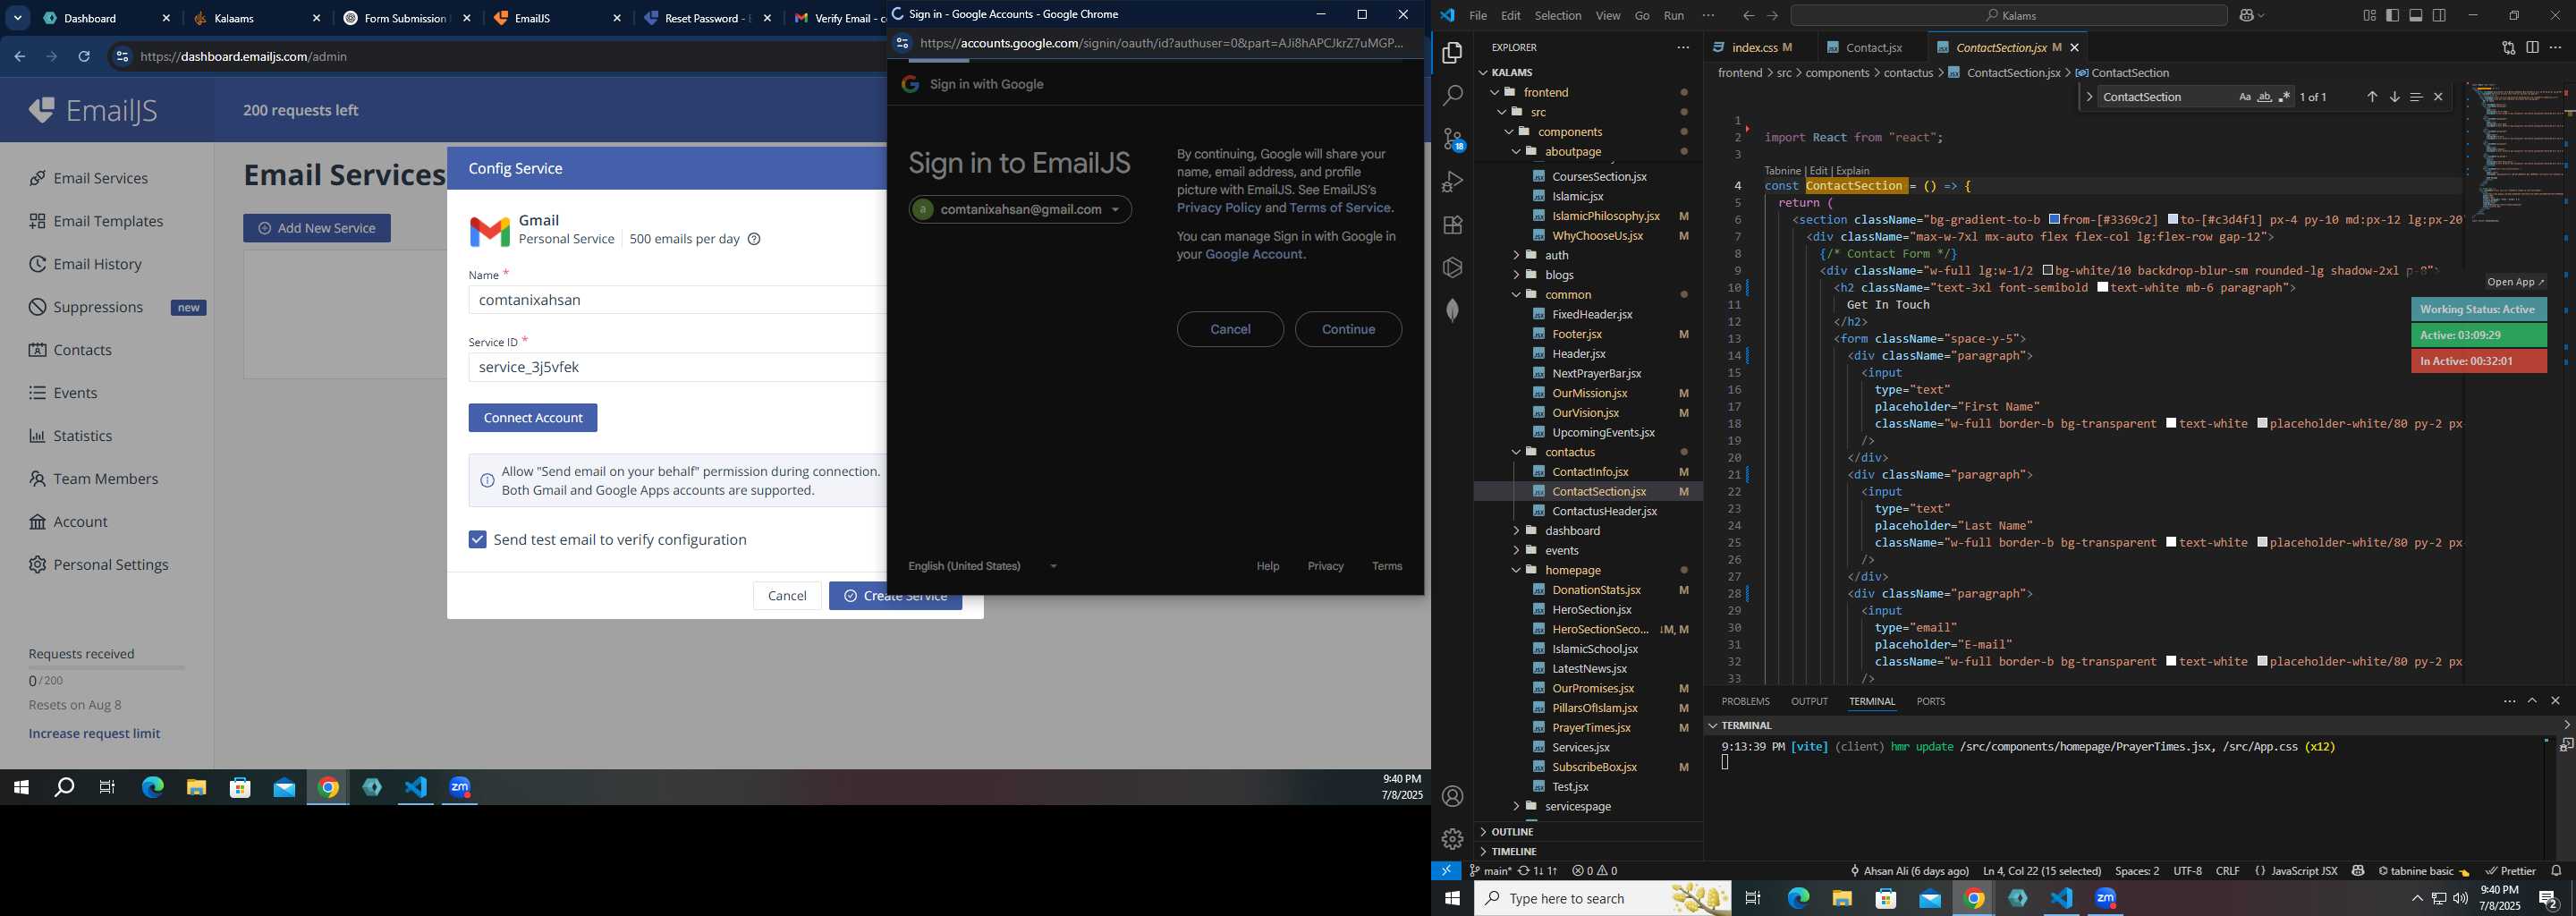Open Zoom from the right Windows taskbar
The width and height of the screenshot is (2576, 916).
coord(2105,898)
